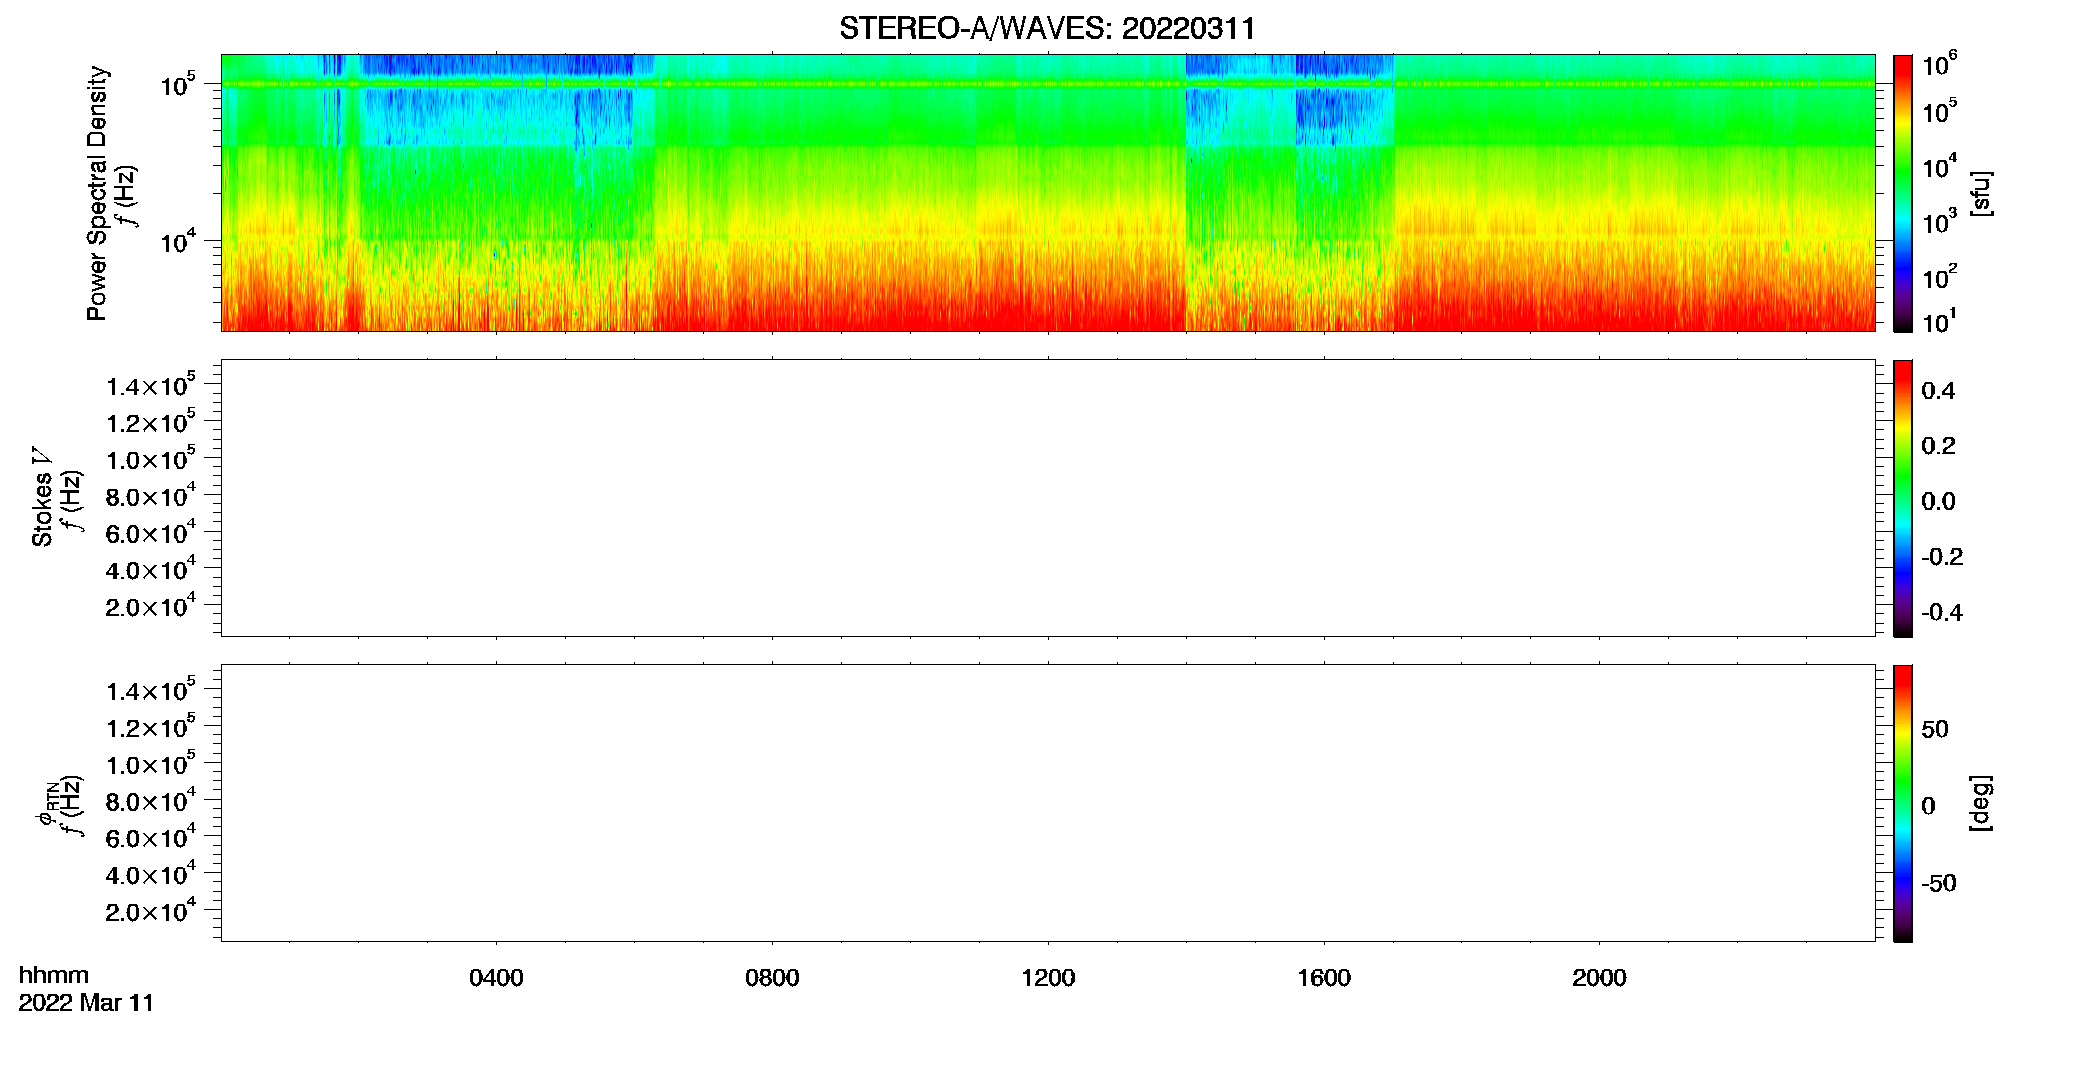
Task: Click the STEREO-A/WAVES: 20220311 plot title
Action: point(1047,28)
